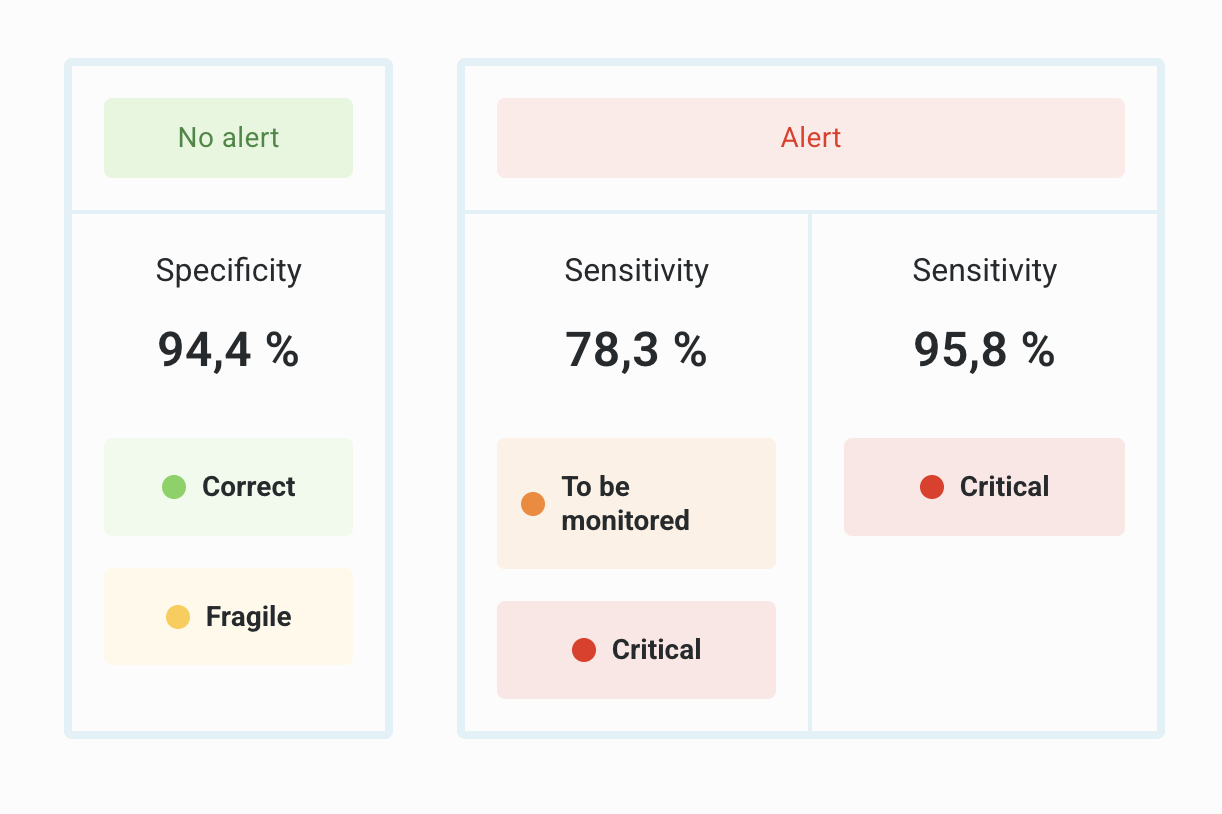1222x814 pixels.
Task: Click the 78,3 % sensitivity value
Action: pos(636,350)
